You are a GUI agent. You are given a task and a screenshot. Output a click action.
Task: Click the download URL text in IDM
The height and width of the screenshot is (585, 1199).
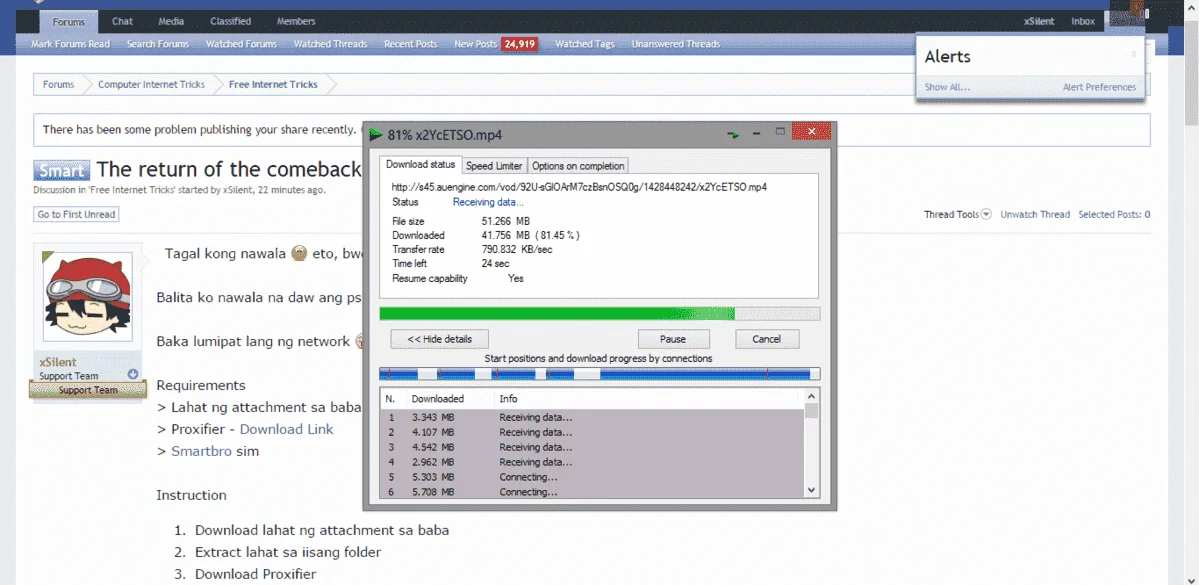point(579,187)
